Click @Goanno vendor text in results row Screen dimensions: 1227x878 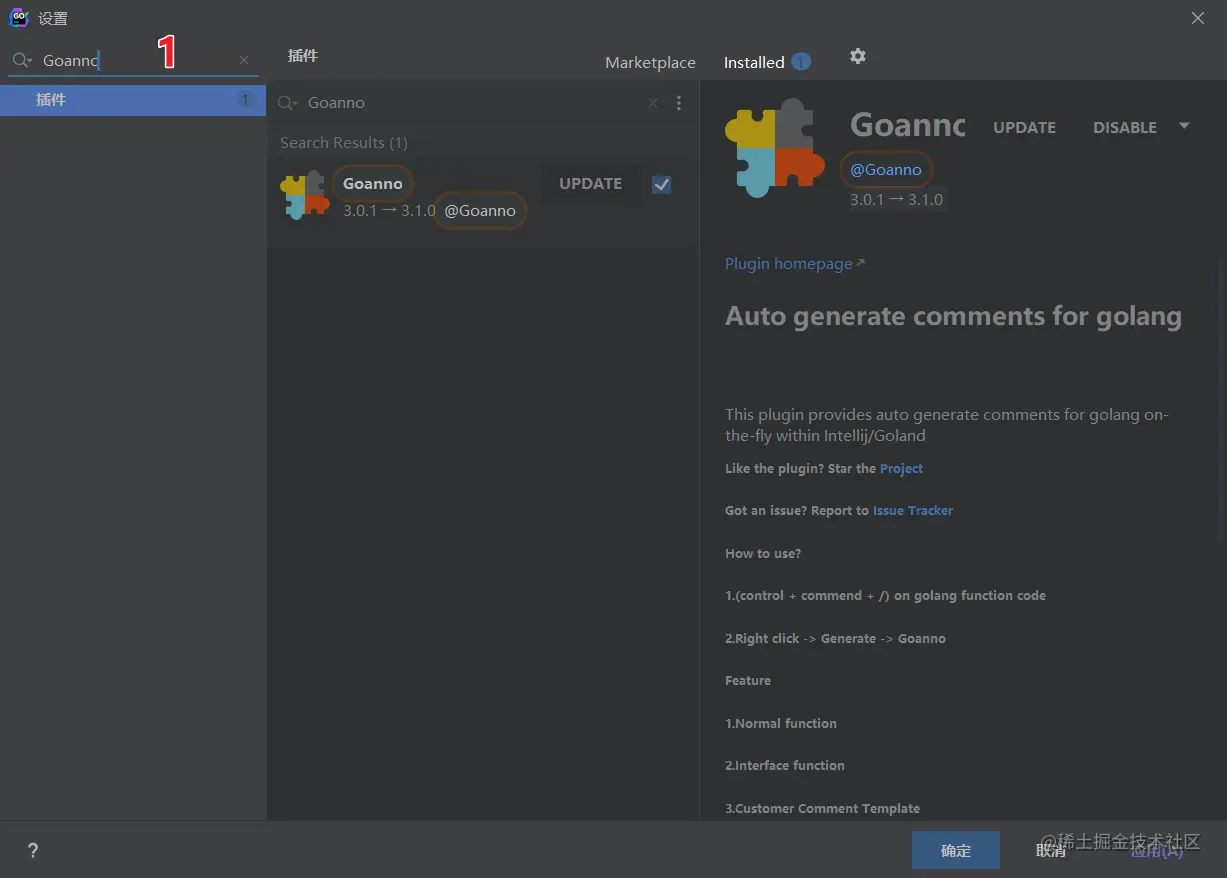(480, 211)
